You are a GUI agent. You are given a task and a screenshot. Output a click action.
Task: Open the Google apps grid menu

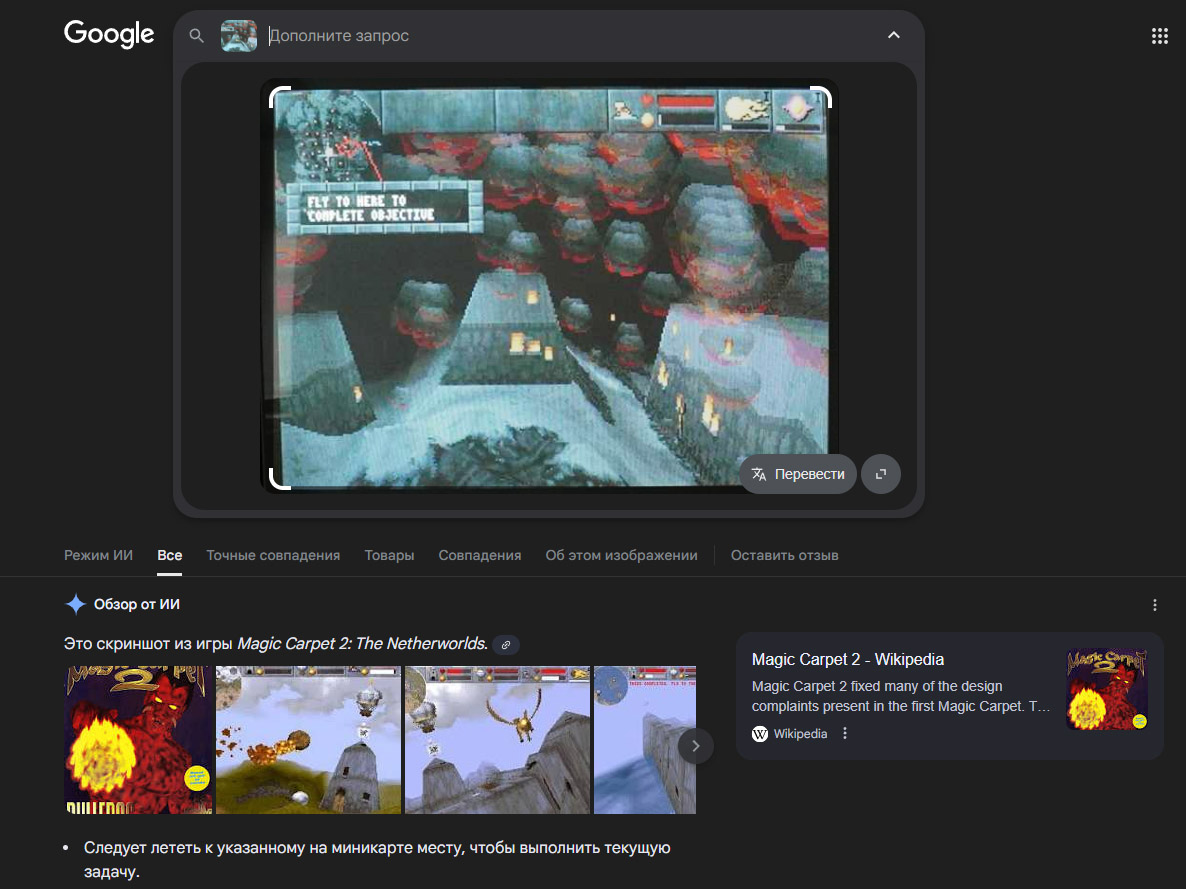tap(1159, 36)
